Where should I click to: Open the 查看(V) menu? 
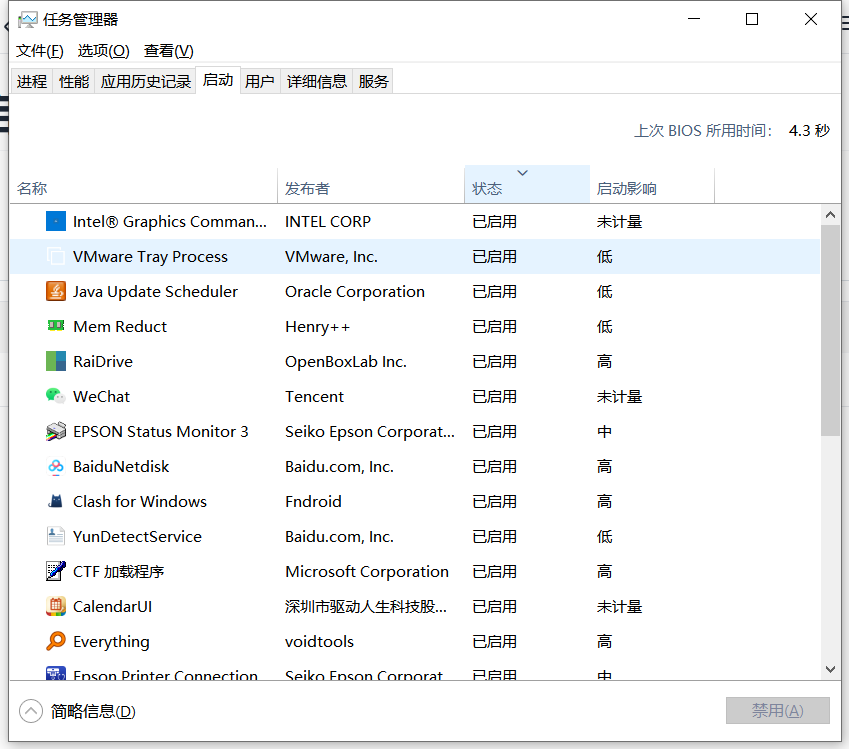click(168, 51)
